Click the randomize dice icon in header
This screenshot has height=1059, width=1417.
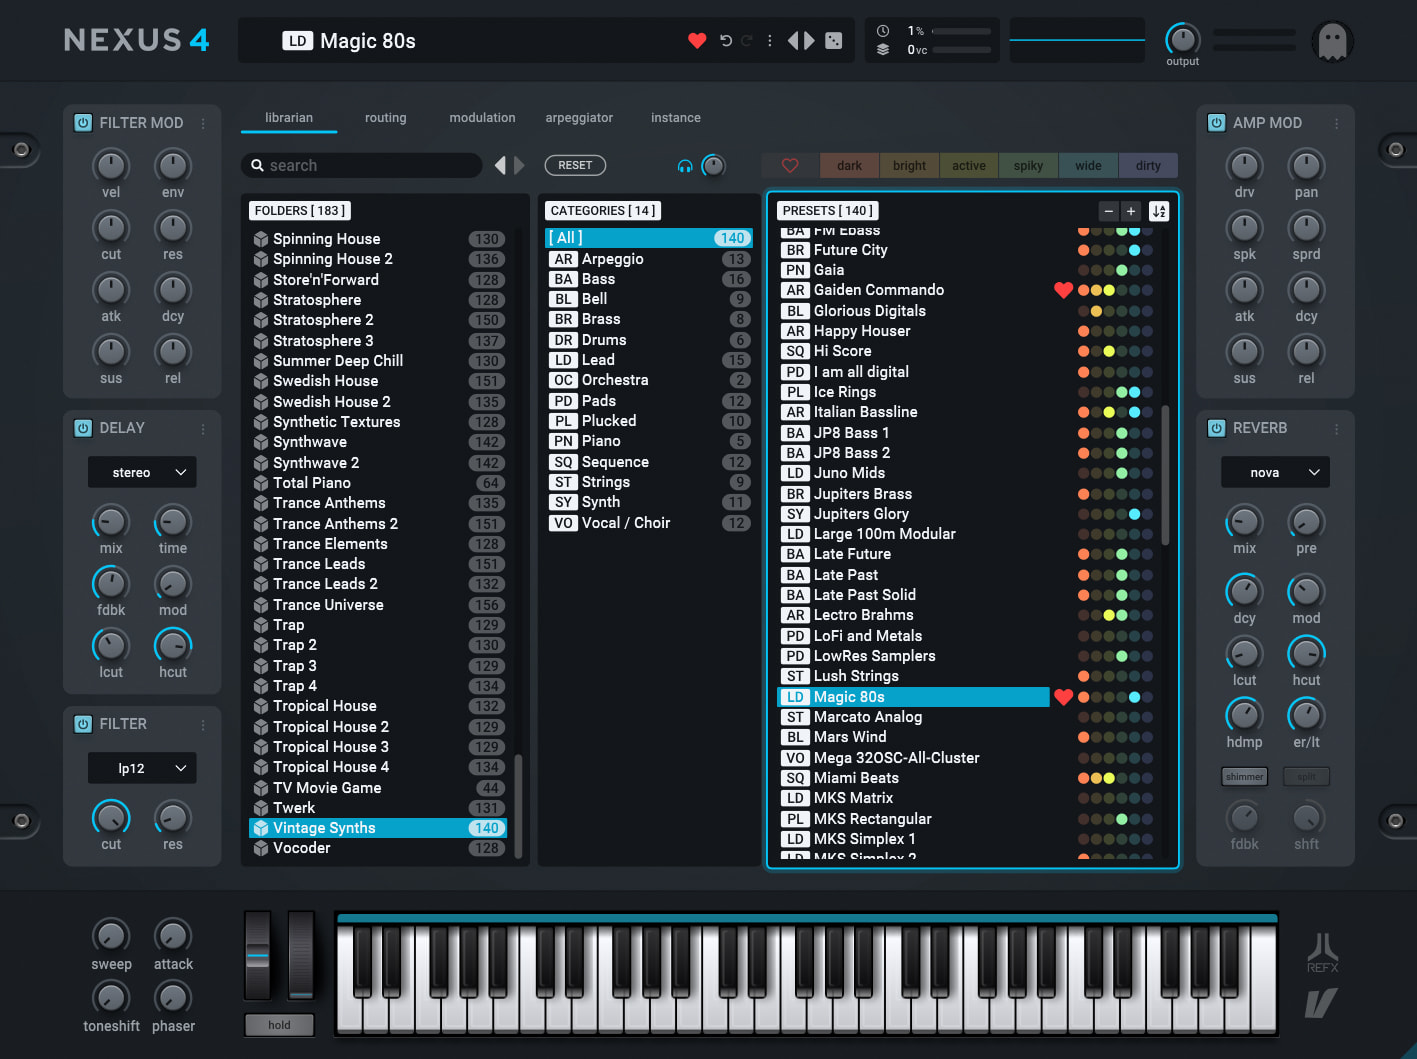pyautogui.click(x=833, y=41)
